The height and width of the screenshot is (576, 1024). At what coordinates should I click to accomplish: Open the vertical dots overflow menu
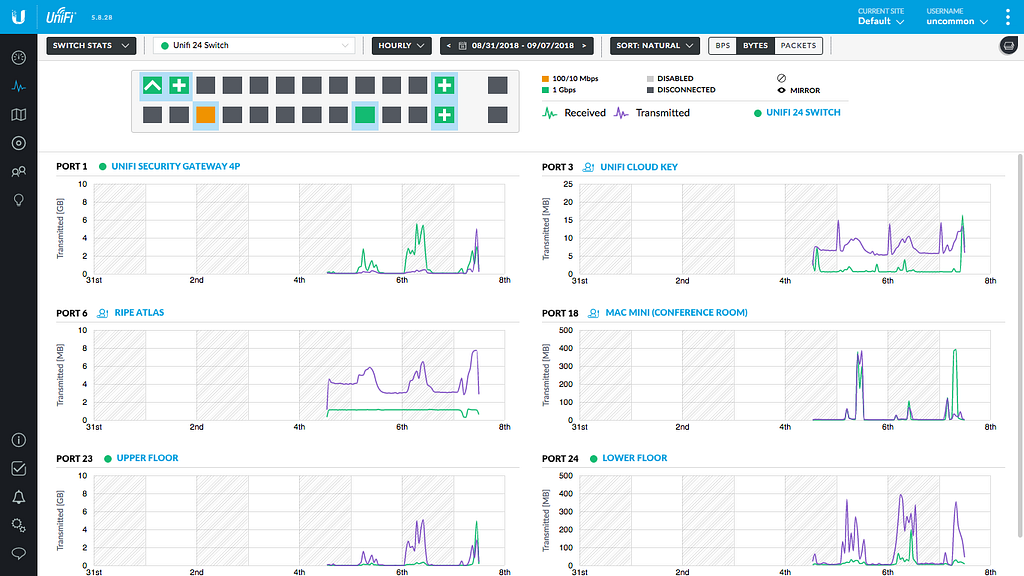pyautogui.click(x=1008, y=16)
